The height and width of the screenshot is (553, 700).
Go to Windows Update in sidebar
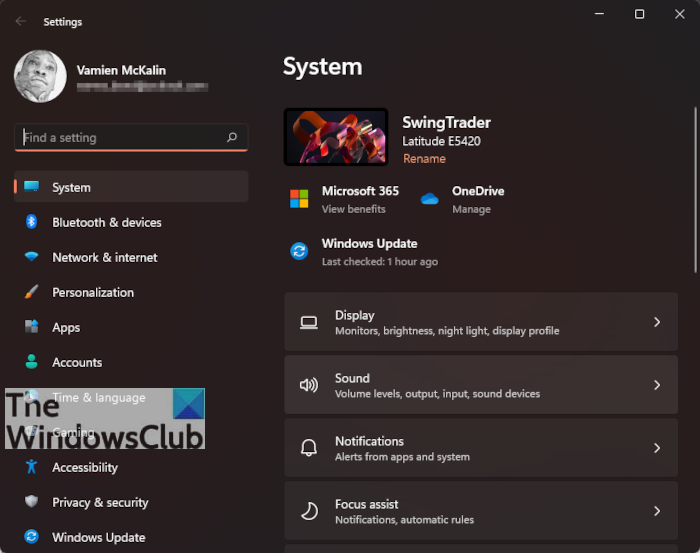pos(98,537)
